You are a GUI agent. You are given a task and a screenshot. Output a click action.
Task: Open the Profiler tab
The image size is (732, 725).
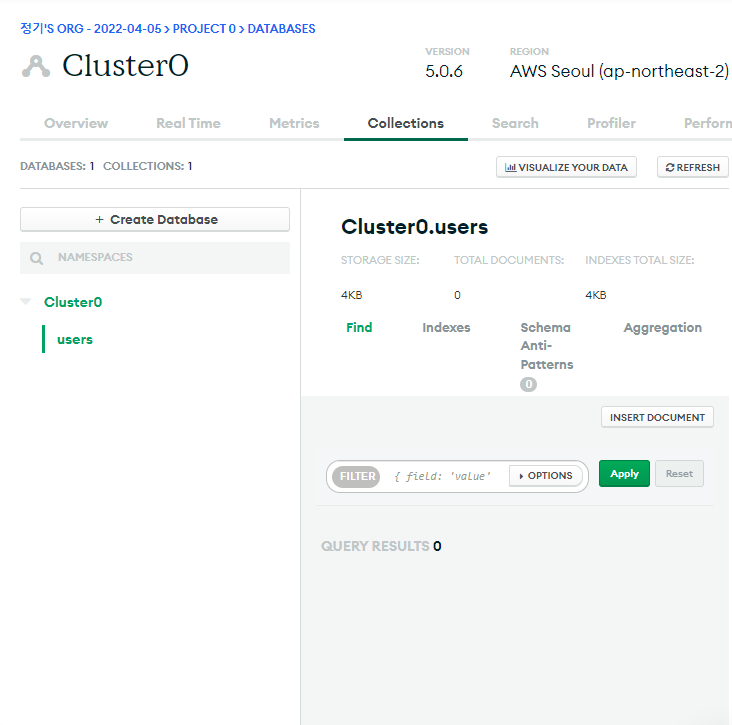(x=611, y=123)
